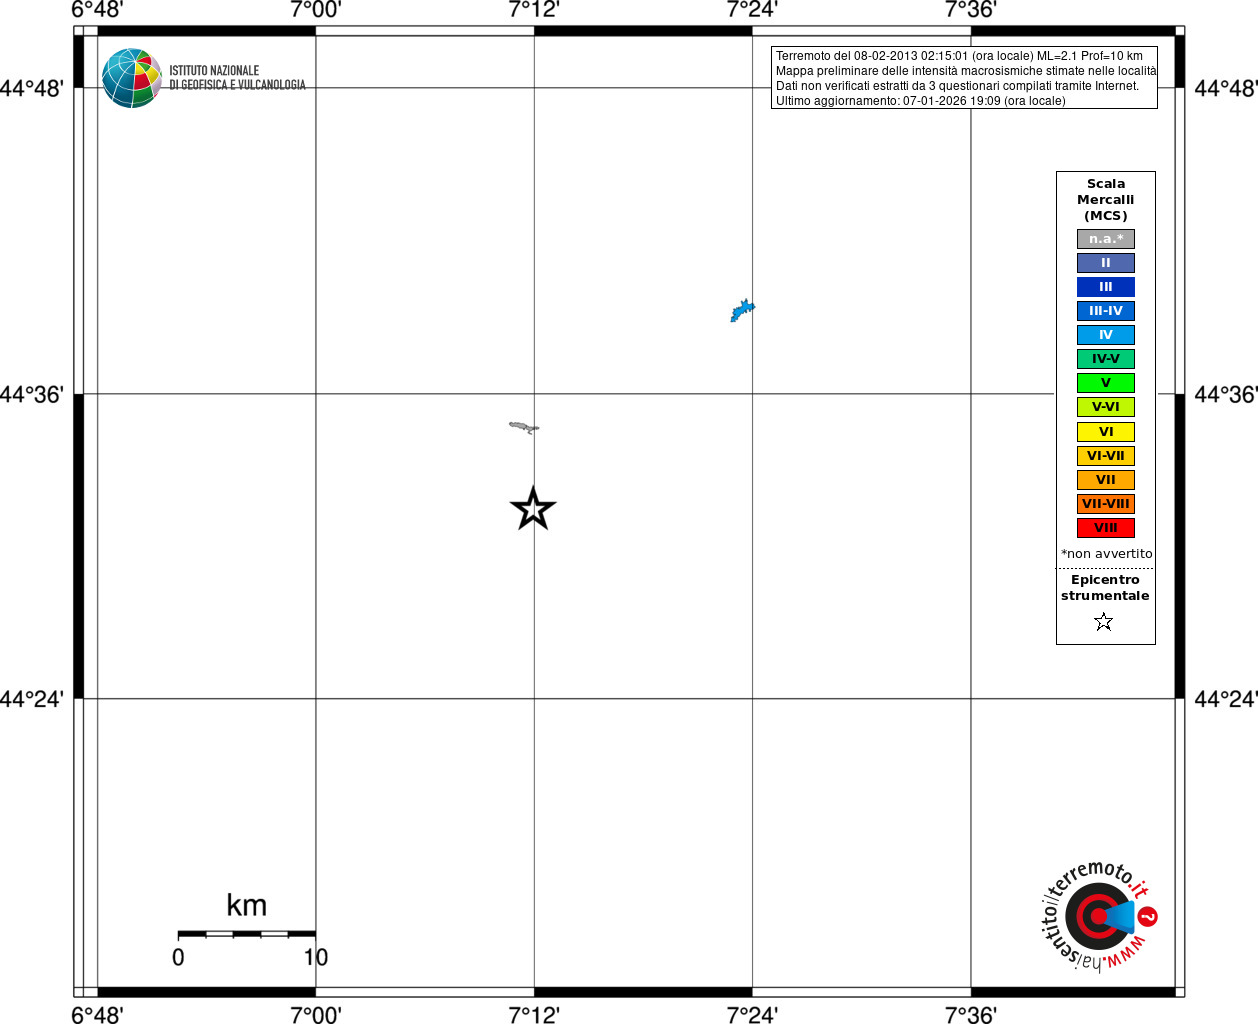The width and height of the screenshot is (1258, 1024).
Task: Click the epicenter star on the map
Action: pos(533,509)
